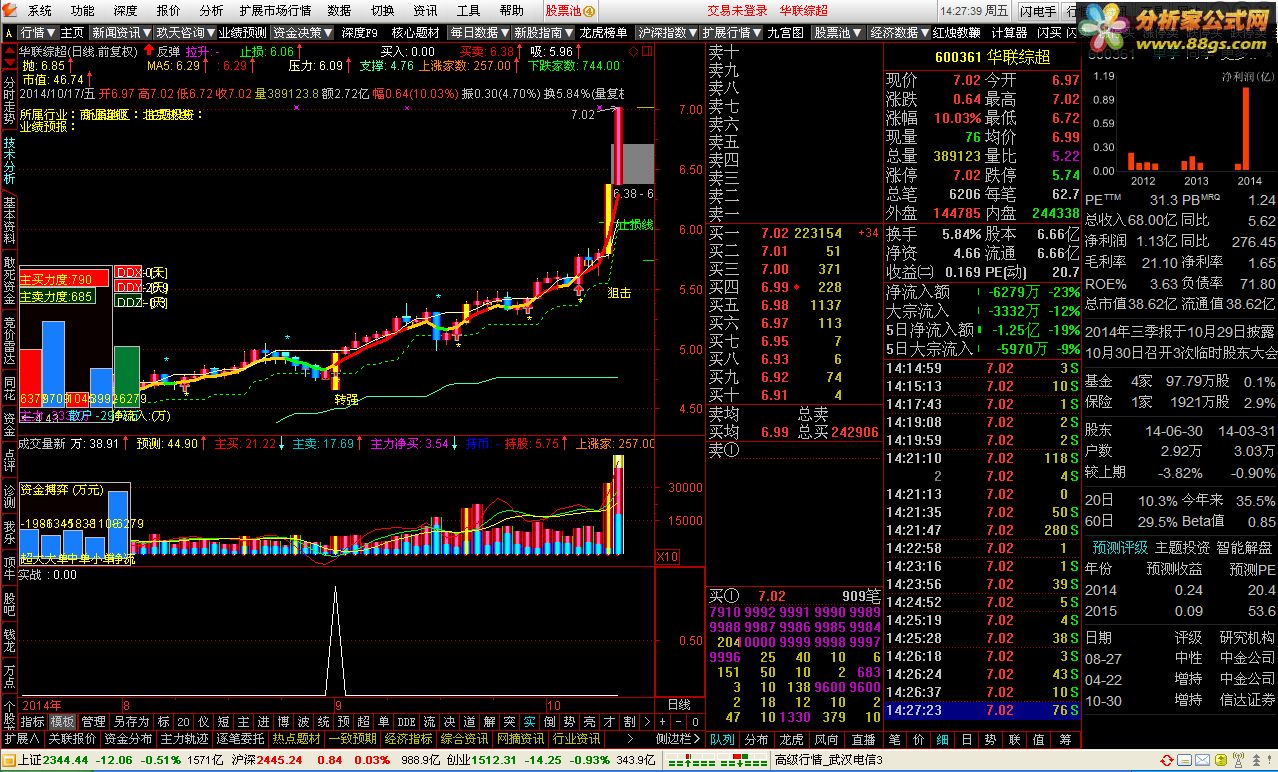Click the X10 volume scale label
The width and height of the screenshot is (1278, 772).
pos(667,556)
